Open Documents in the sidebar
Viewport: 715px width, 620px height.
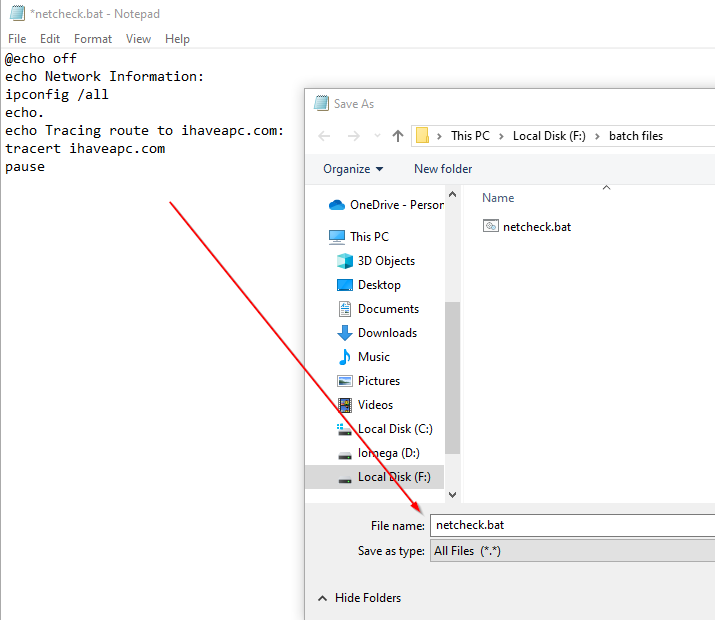389,309
